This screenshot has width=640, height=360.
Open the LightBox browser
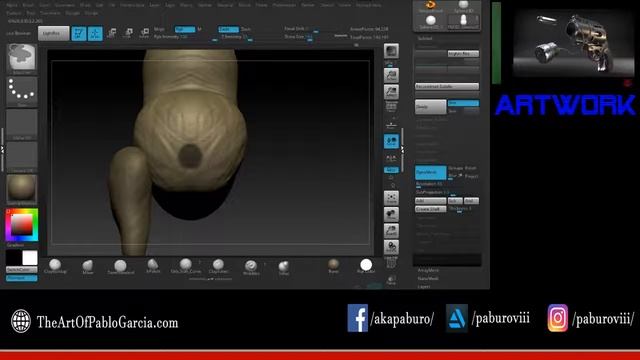[53, 33]
